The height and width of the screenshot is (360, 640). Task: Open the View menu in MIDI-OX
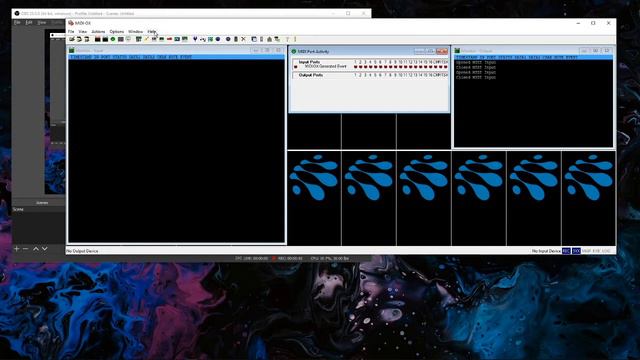(x=82, y=31)
